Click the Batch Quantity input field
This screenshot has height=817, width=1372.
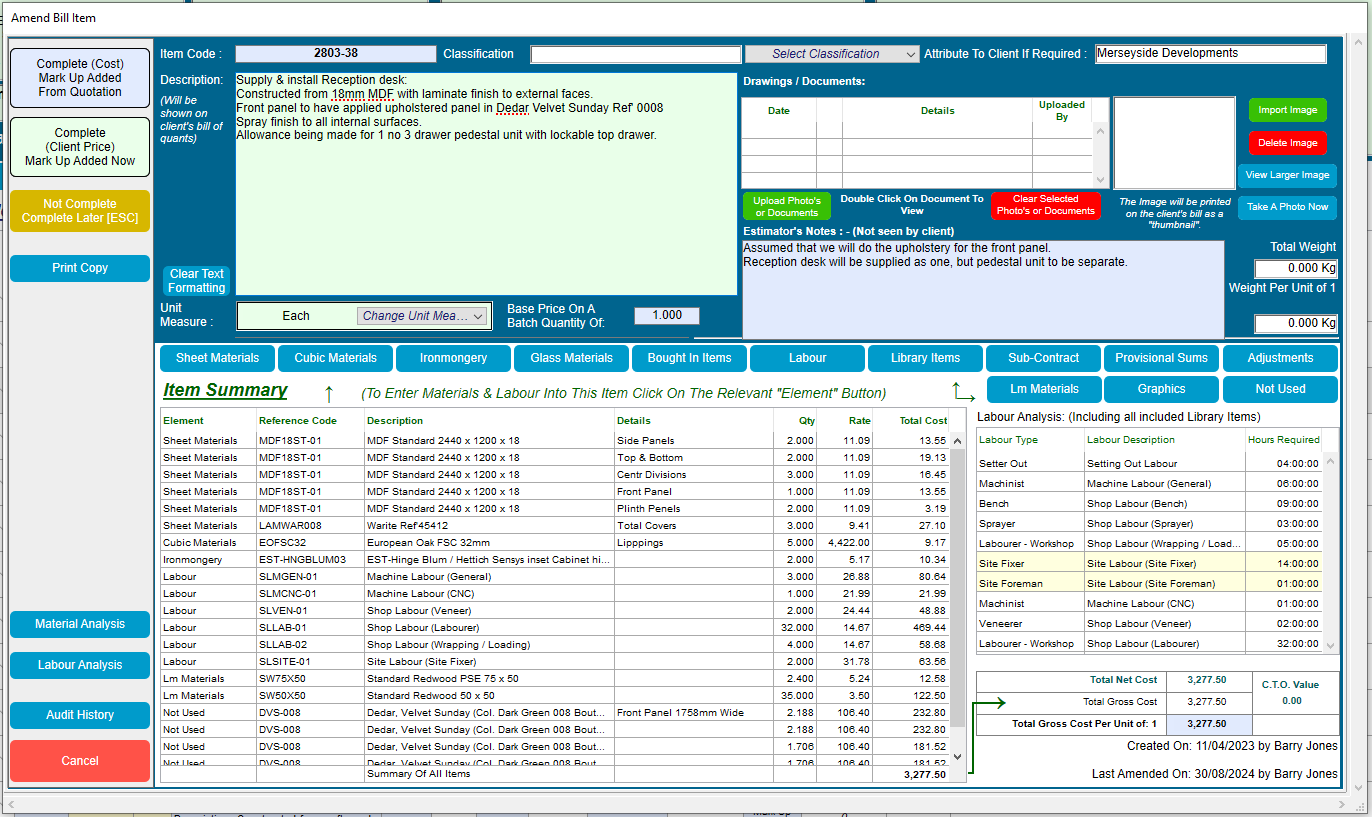666,315
